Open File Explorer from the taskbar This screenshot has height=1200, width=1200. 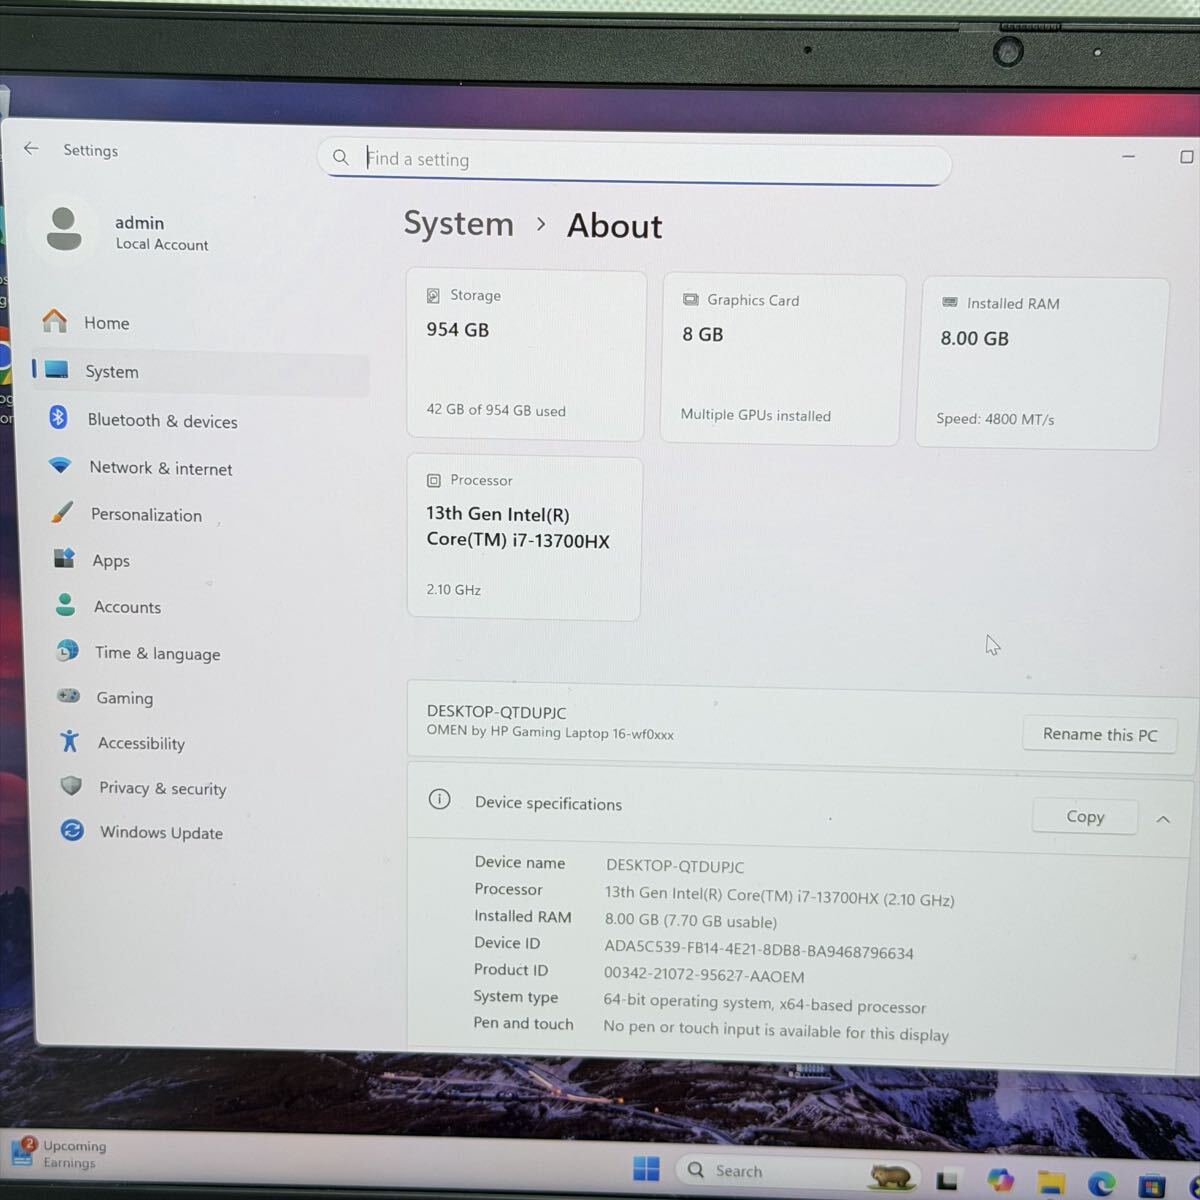1050,1183
